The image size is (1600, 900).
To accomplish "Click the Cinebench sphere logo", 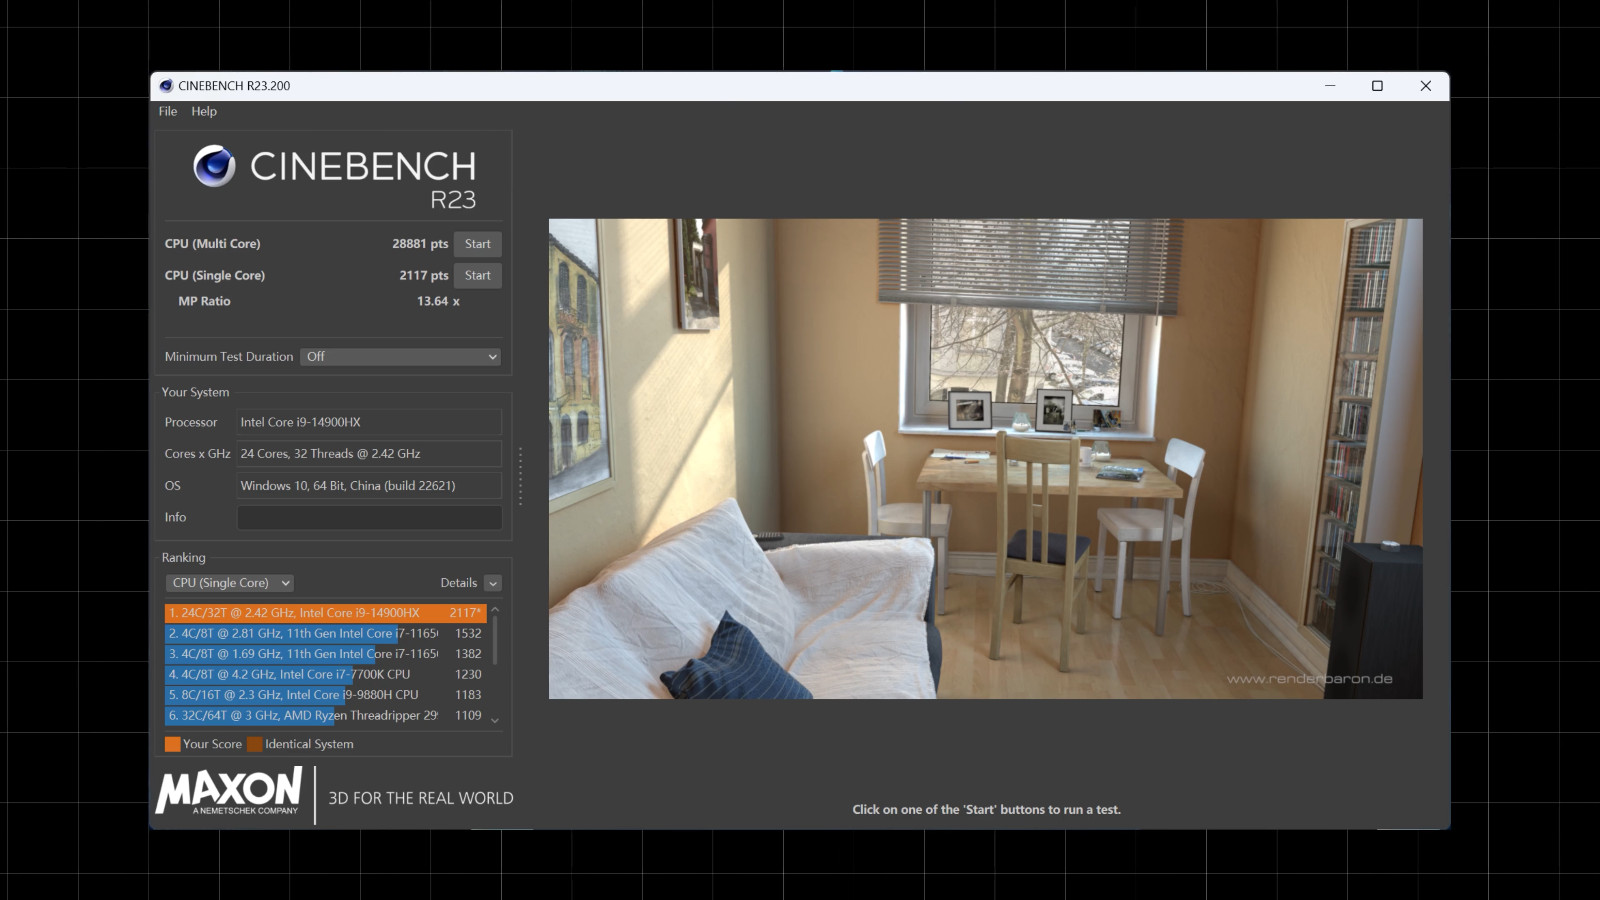I will pos(214,166).
